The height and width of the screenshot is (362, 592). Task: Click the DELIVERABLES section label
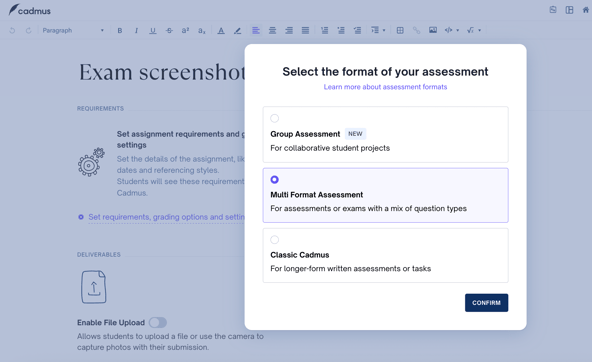click(99, 255)
